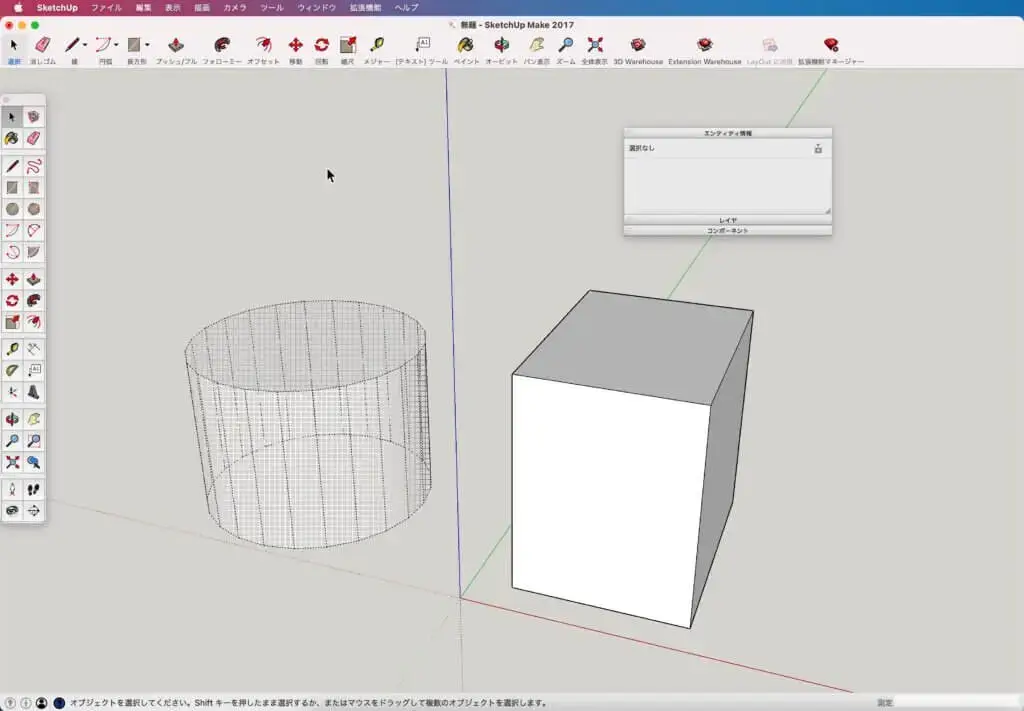Toggle the details icon beside 選択なし
Image resolution: width=1024 pixels, height=711 pixels.
(x=818, y=149)
